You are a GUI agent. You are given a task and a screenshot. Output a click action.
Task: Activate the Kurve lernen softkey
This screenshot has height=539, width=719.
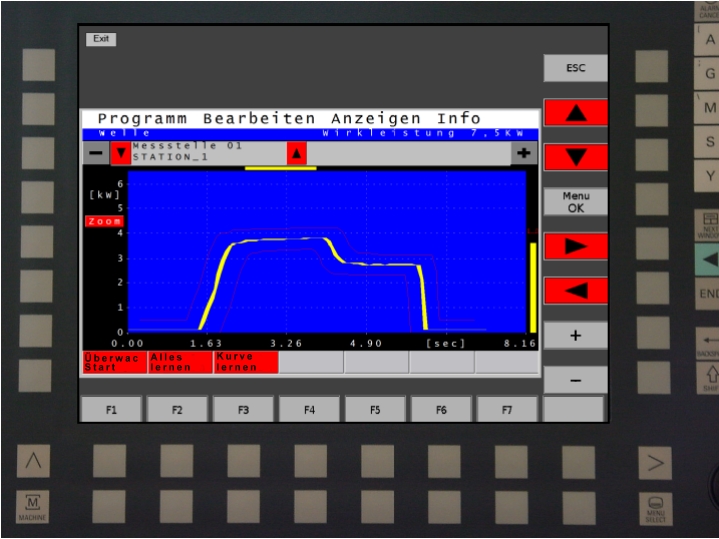(245, 362)
